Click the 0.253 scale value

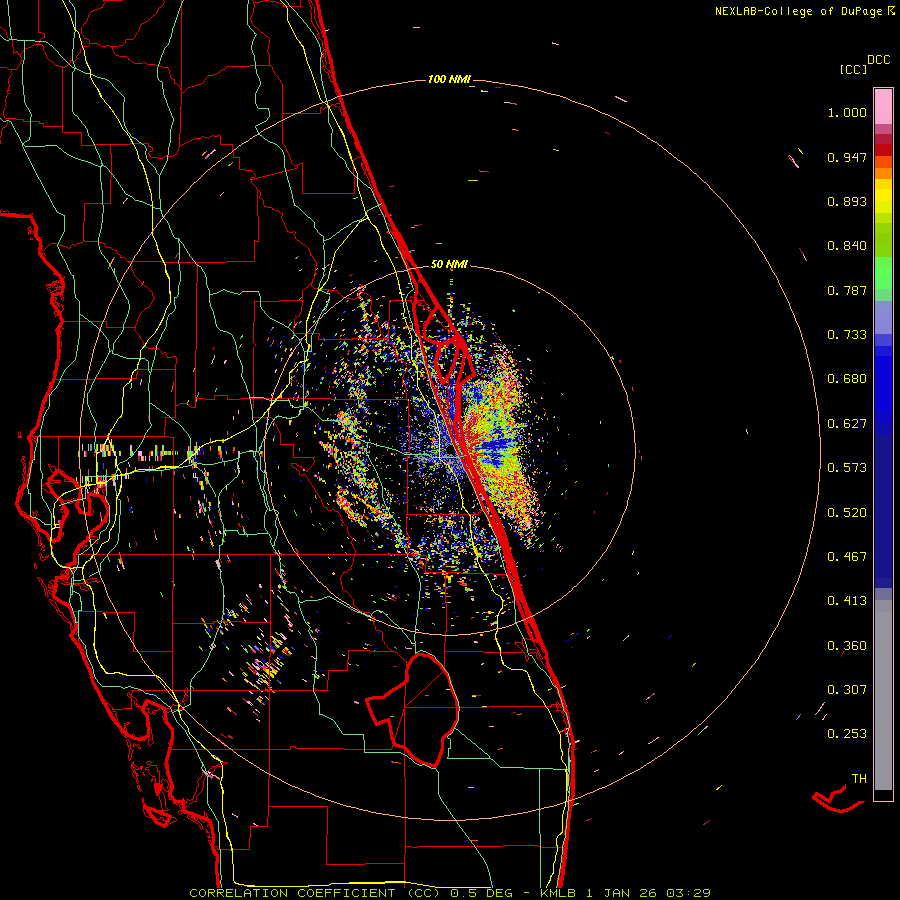[x=847, y=734]
